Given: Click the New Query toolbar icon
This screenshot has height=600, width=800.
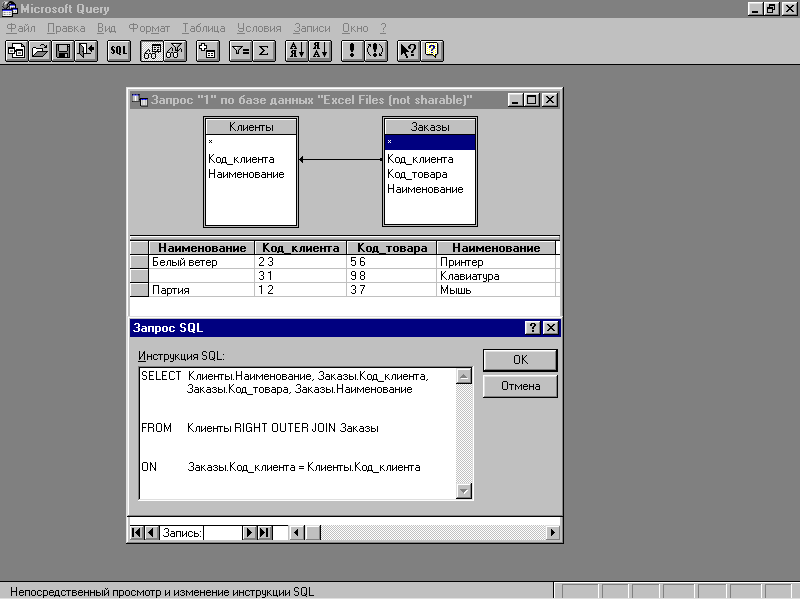Looking at the screenshot, I should pyautogui.click(x=17, y=51).
